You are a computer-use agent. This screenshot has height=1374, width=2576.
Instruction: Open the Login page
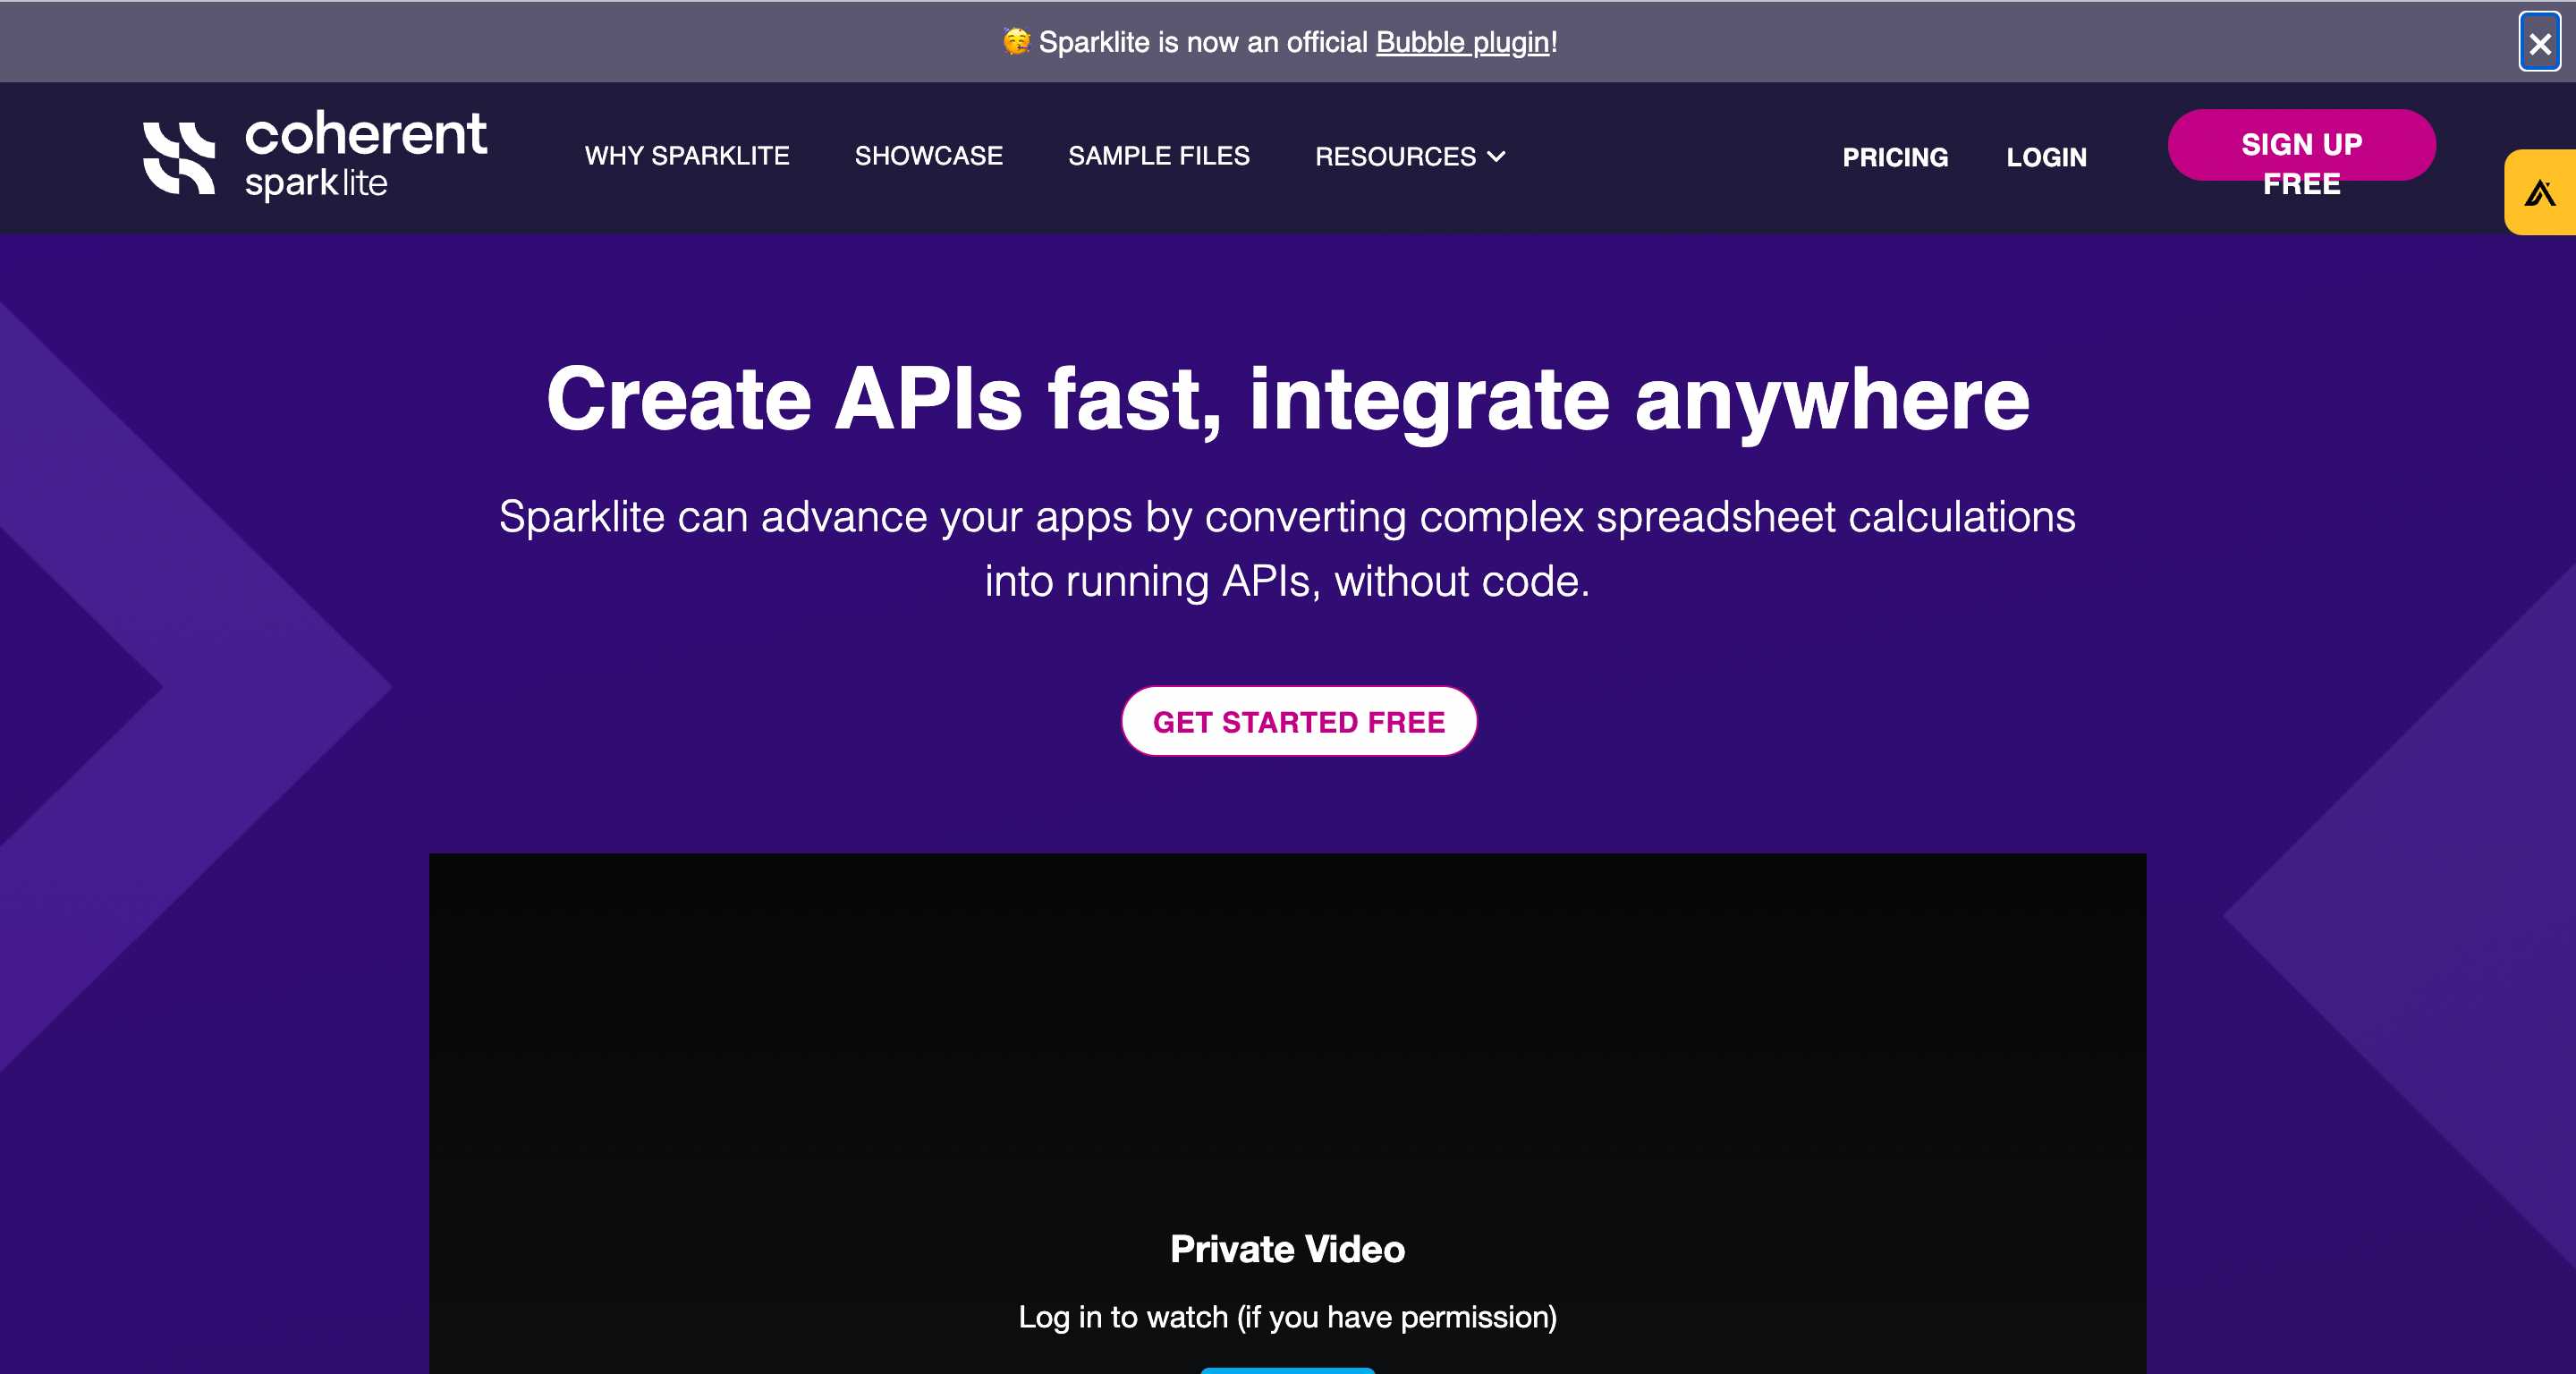2046,158
